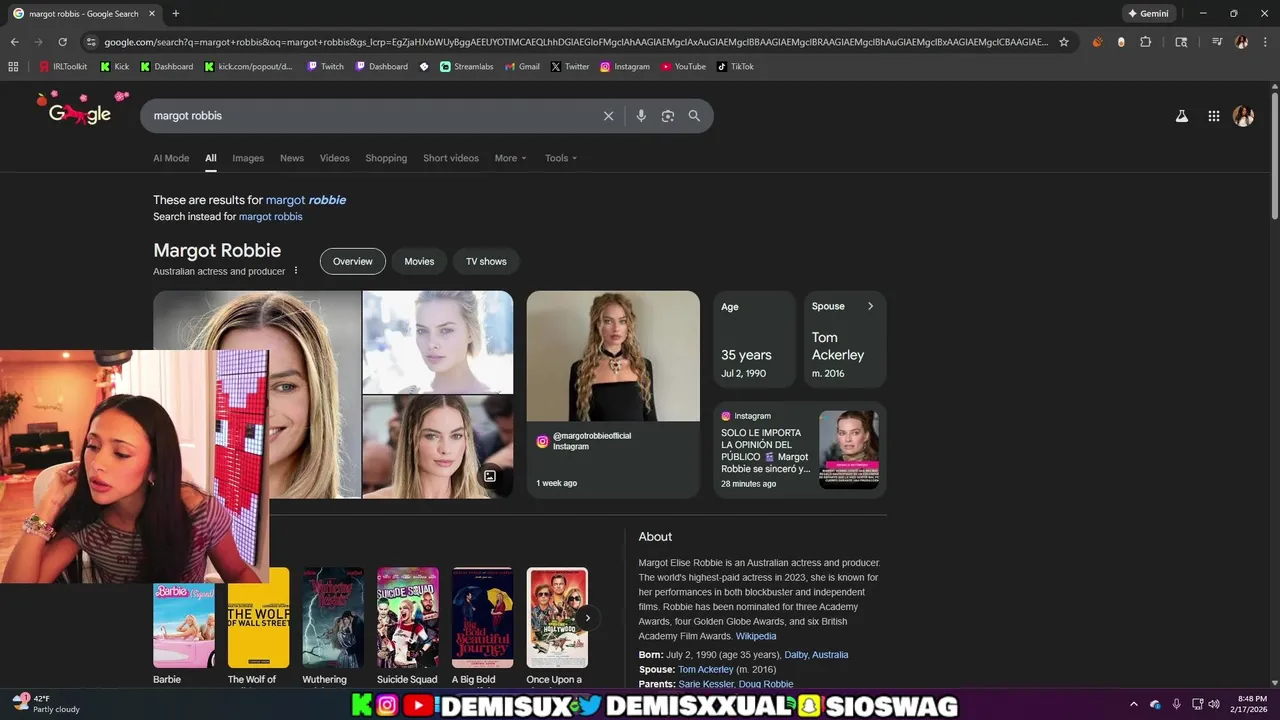Open Google account profile picture on page
The width and height of the screenshot is (1280, 720).
pyautogui.click(x=1243, y=116)
